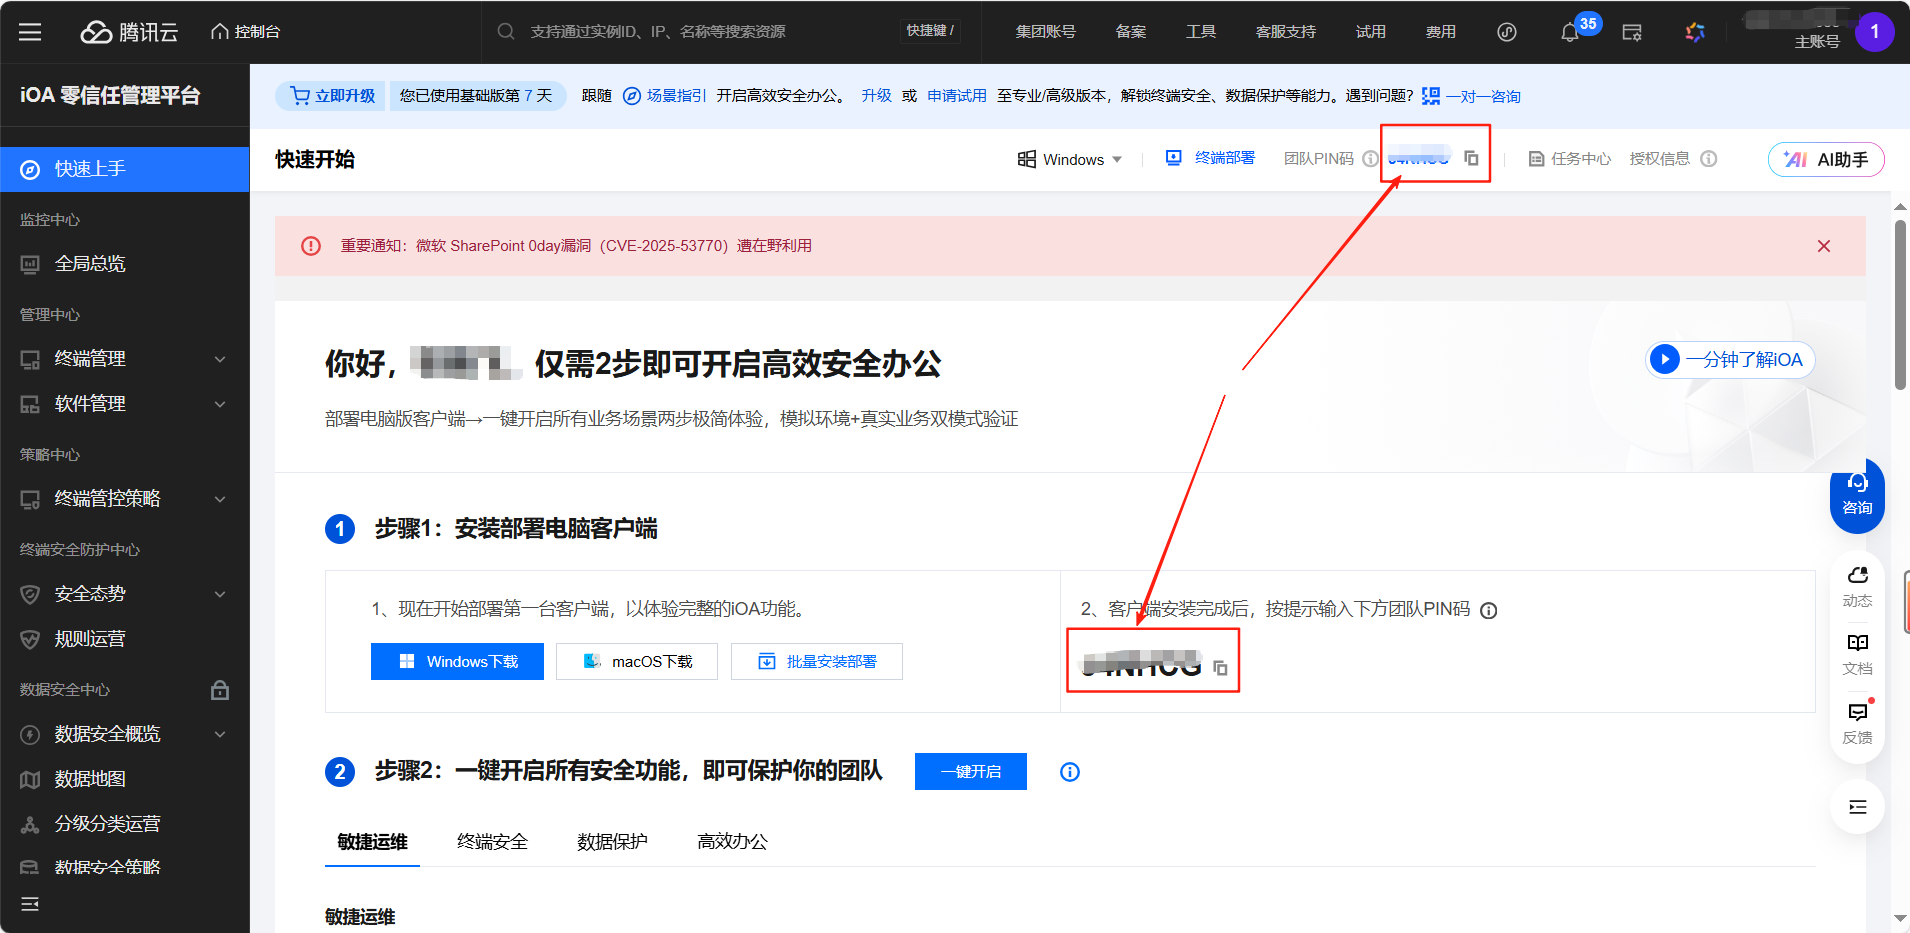
Task: Click the 反馈 feedback icon
Action: [1857, 718]
